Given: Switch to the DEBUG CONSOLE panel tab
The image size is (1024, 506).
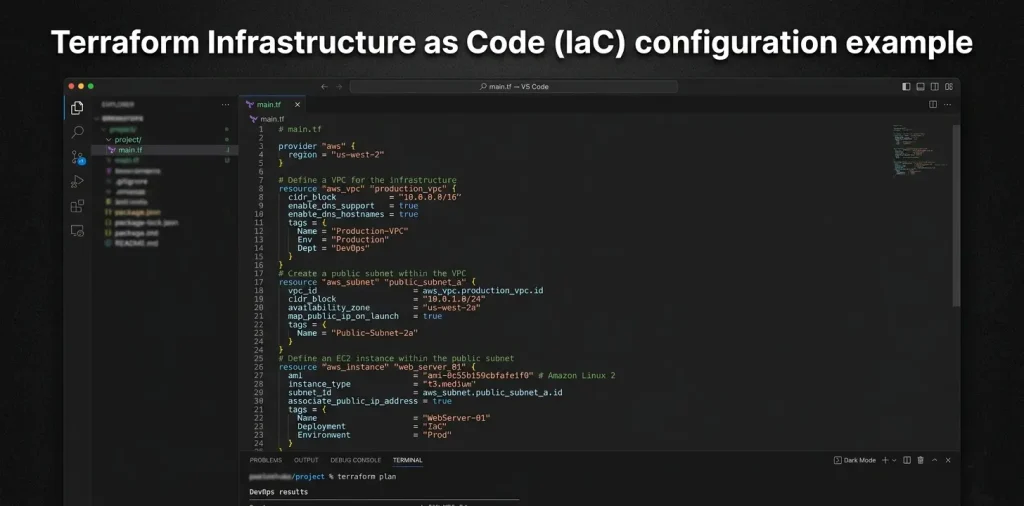Looking at the screenshot, I should point(355,460).
